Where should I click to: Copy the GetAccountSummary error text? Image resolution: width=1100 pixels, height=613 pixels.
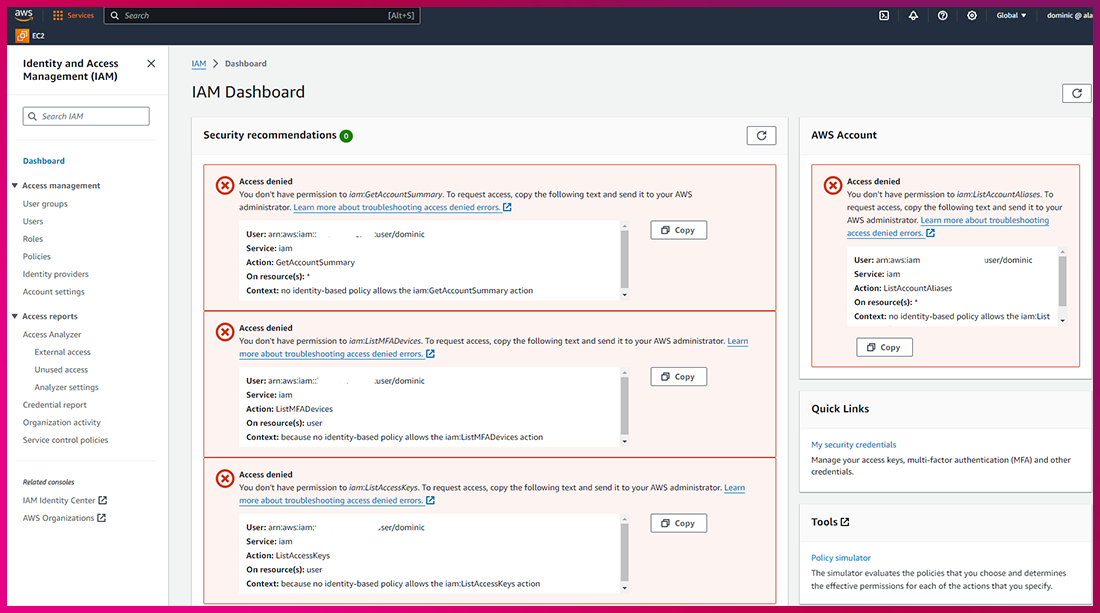pyautogui.click(x=678, y=230)
